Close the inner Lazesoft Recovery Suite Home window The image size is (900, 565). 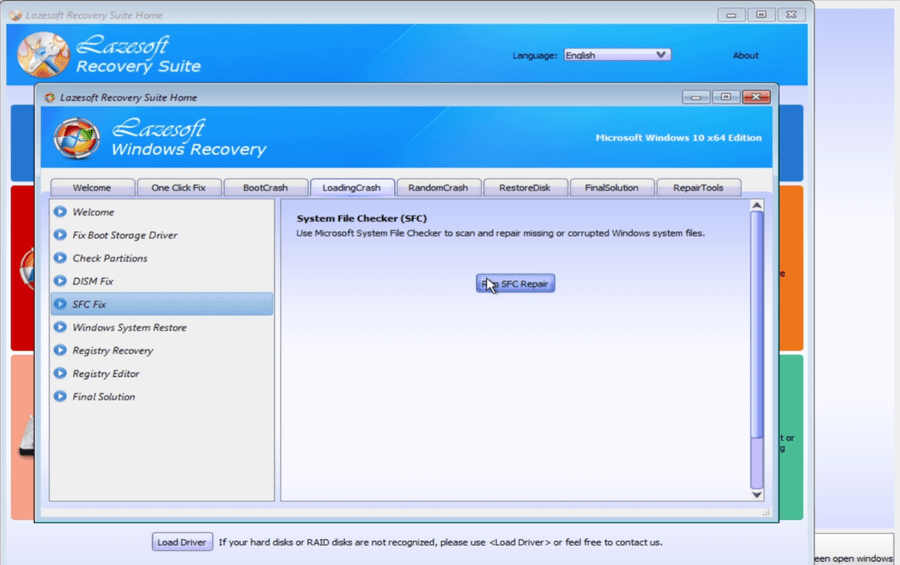756,97
